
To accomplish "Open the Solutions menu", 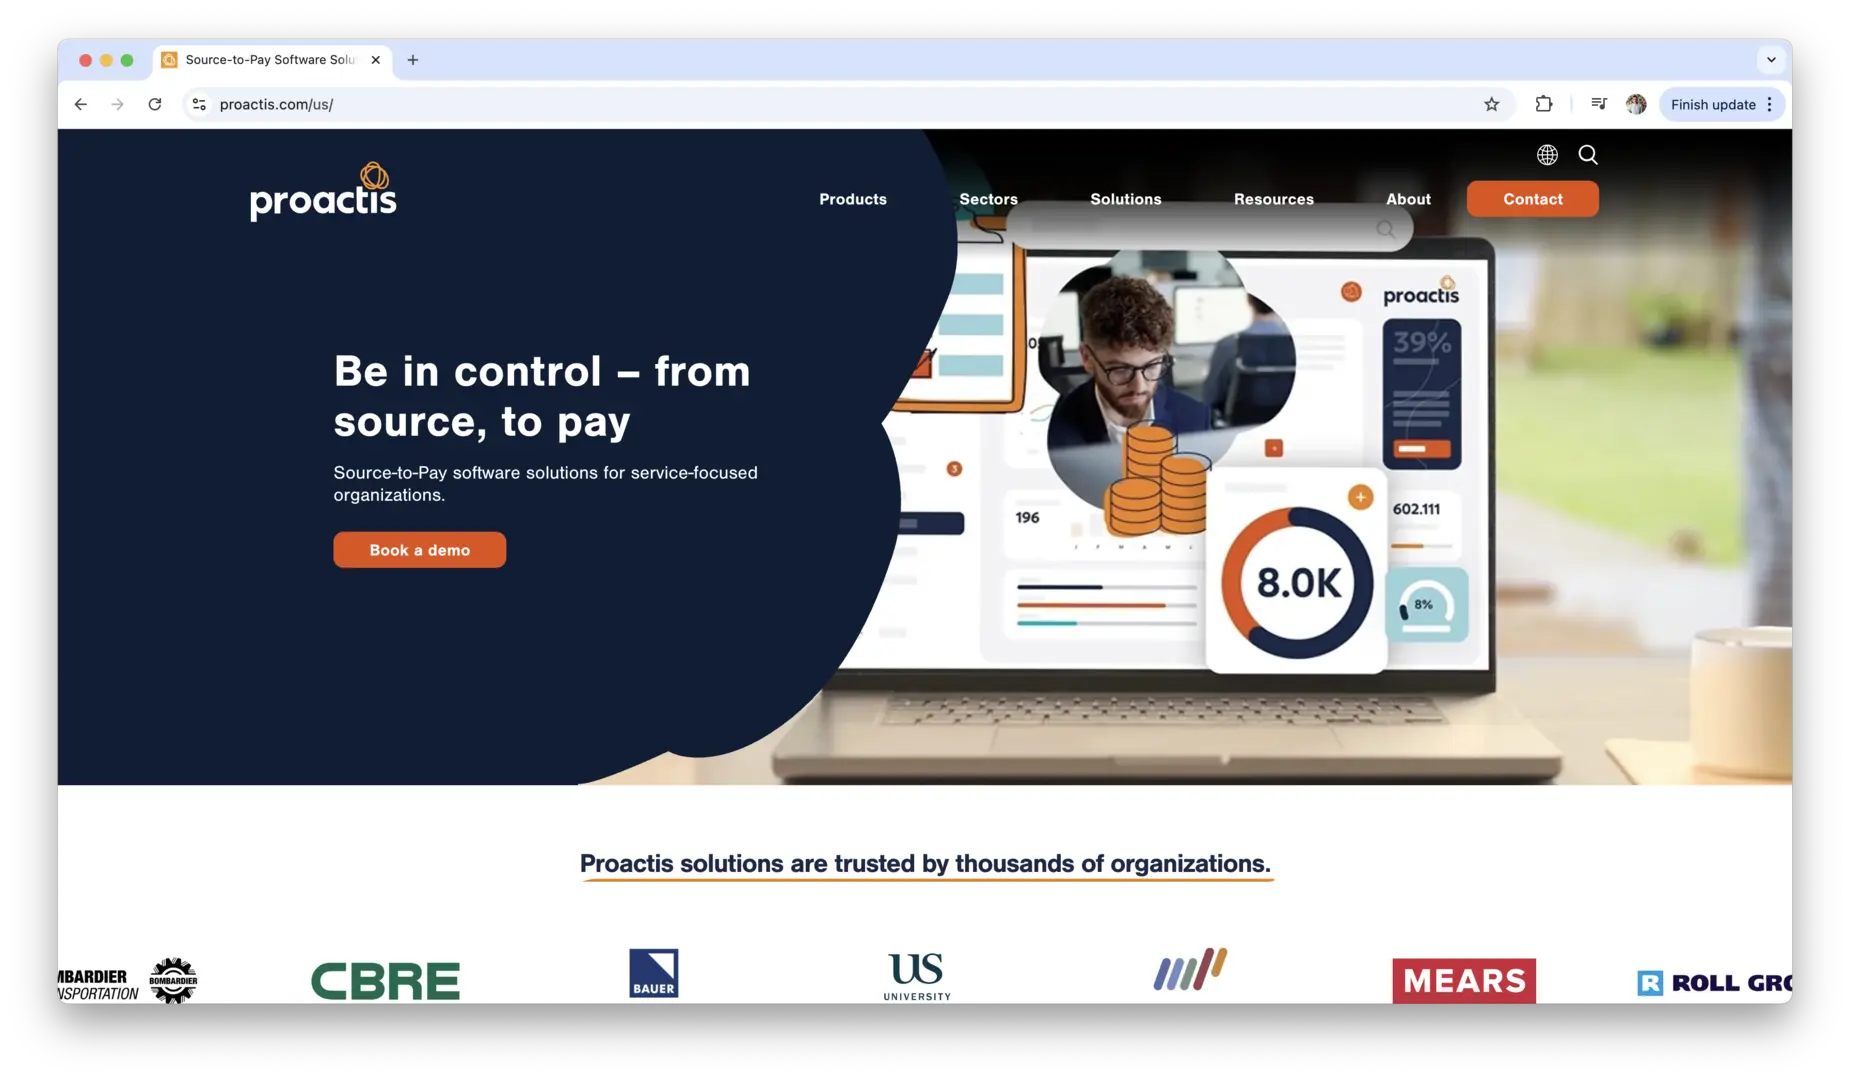I will [x=1126, y=199].
